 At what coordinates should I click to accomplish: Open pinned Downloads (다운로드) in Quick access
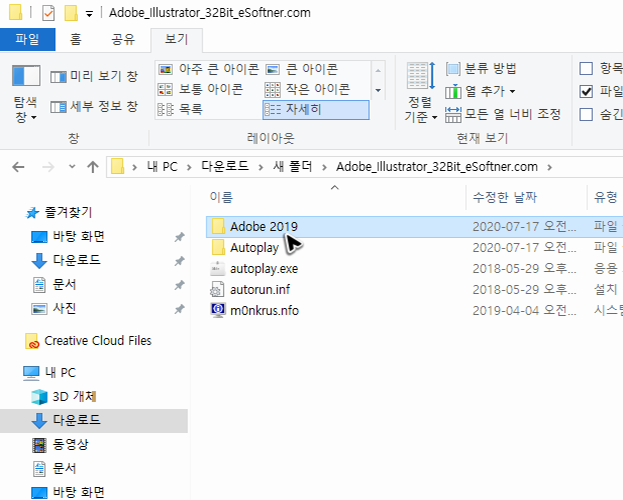66,260
